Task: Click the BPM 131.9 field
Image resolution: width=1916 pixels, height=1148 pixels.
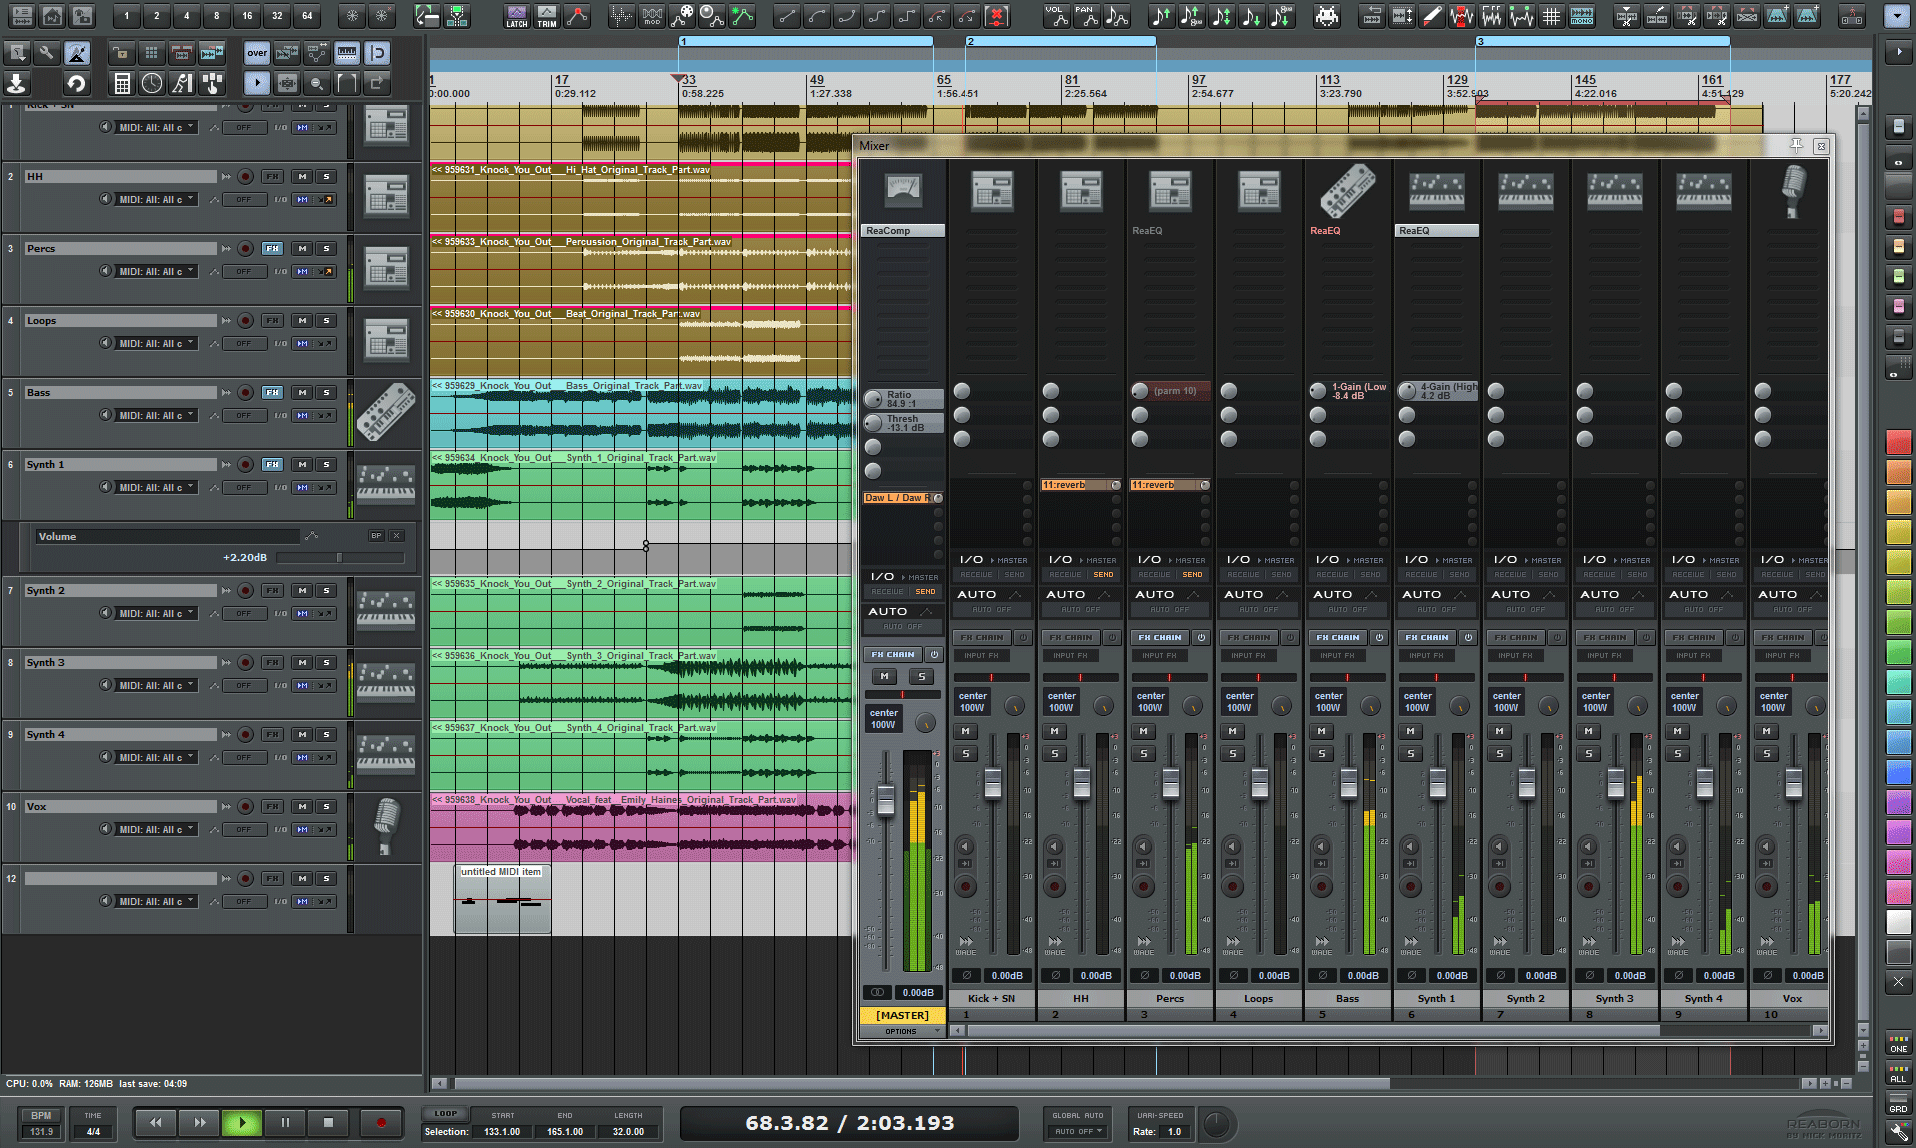Action: pyautogui.click(x=41, y=1132)
